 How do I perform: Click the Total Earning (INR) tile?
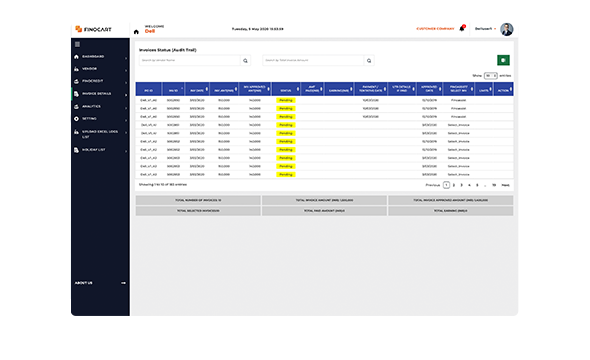pos(451,211)
